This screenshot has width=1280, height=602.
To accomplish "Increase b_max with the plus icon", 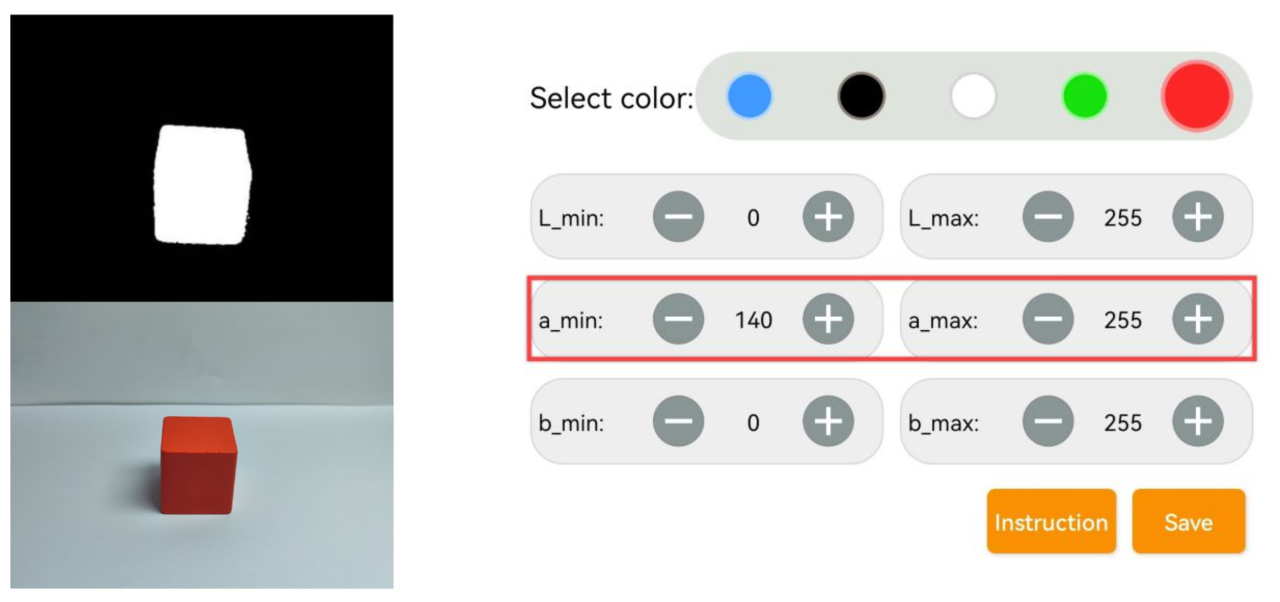I will [1198, 422].
